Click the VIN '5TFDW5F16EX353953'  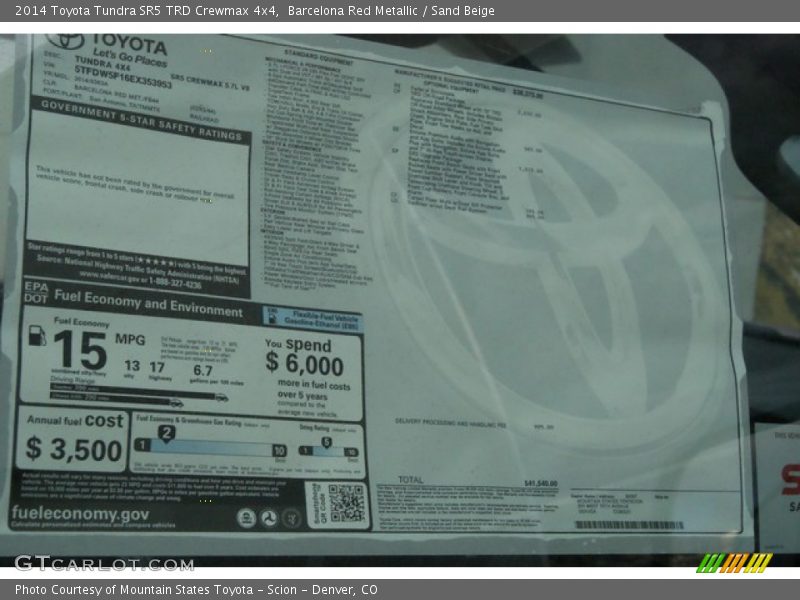(x=123, y=77)
